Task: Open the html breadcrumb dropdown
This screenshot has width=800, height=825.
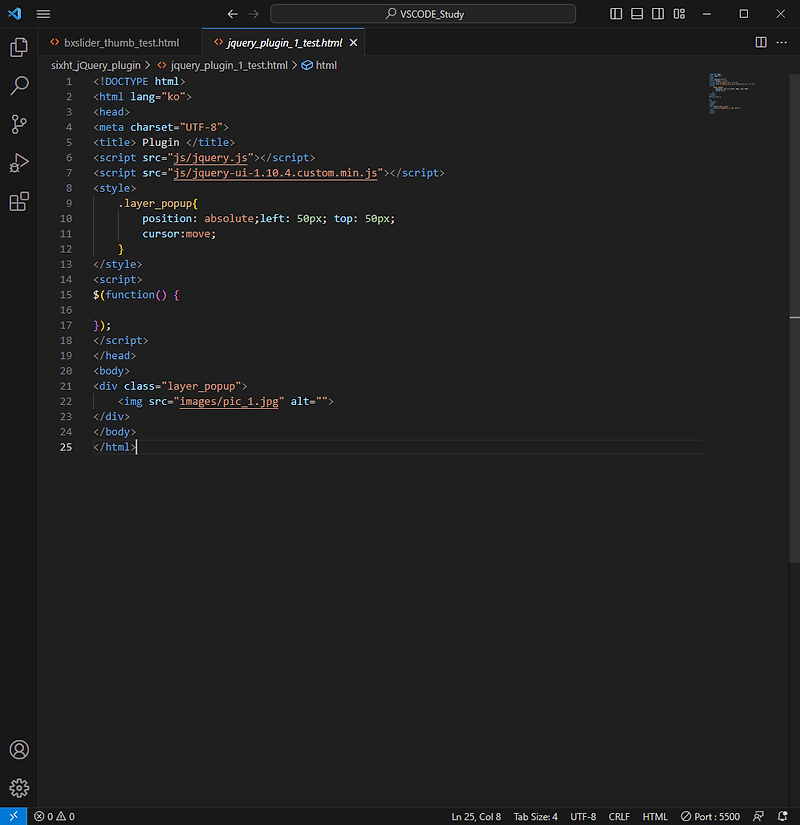Action: [x=322, y=64]
